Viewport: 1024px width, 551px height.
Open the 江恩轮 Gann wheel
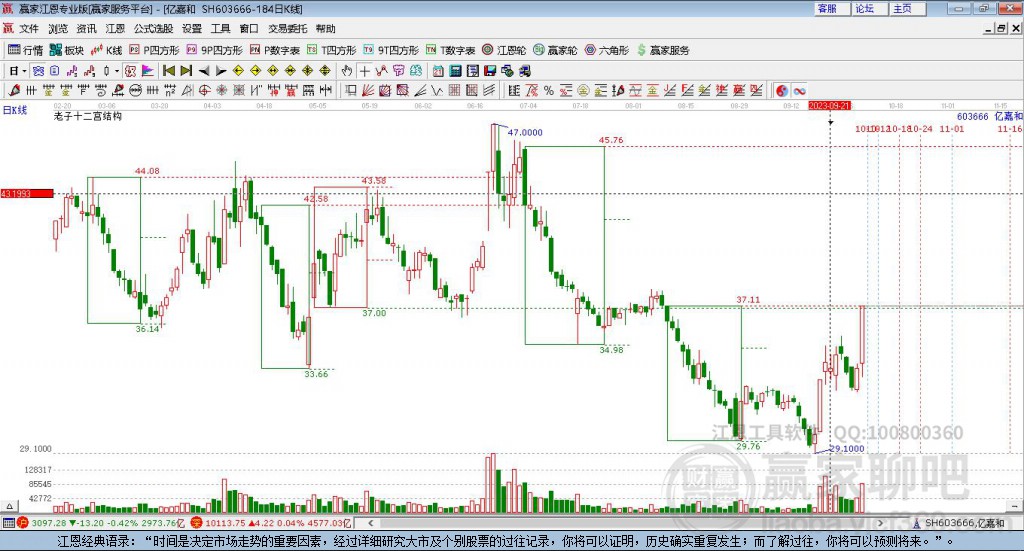click(x=504, y=50)
